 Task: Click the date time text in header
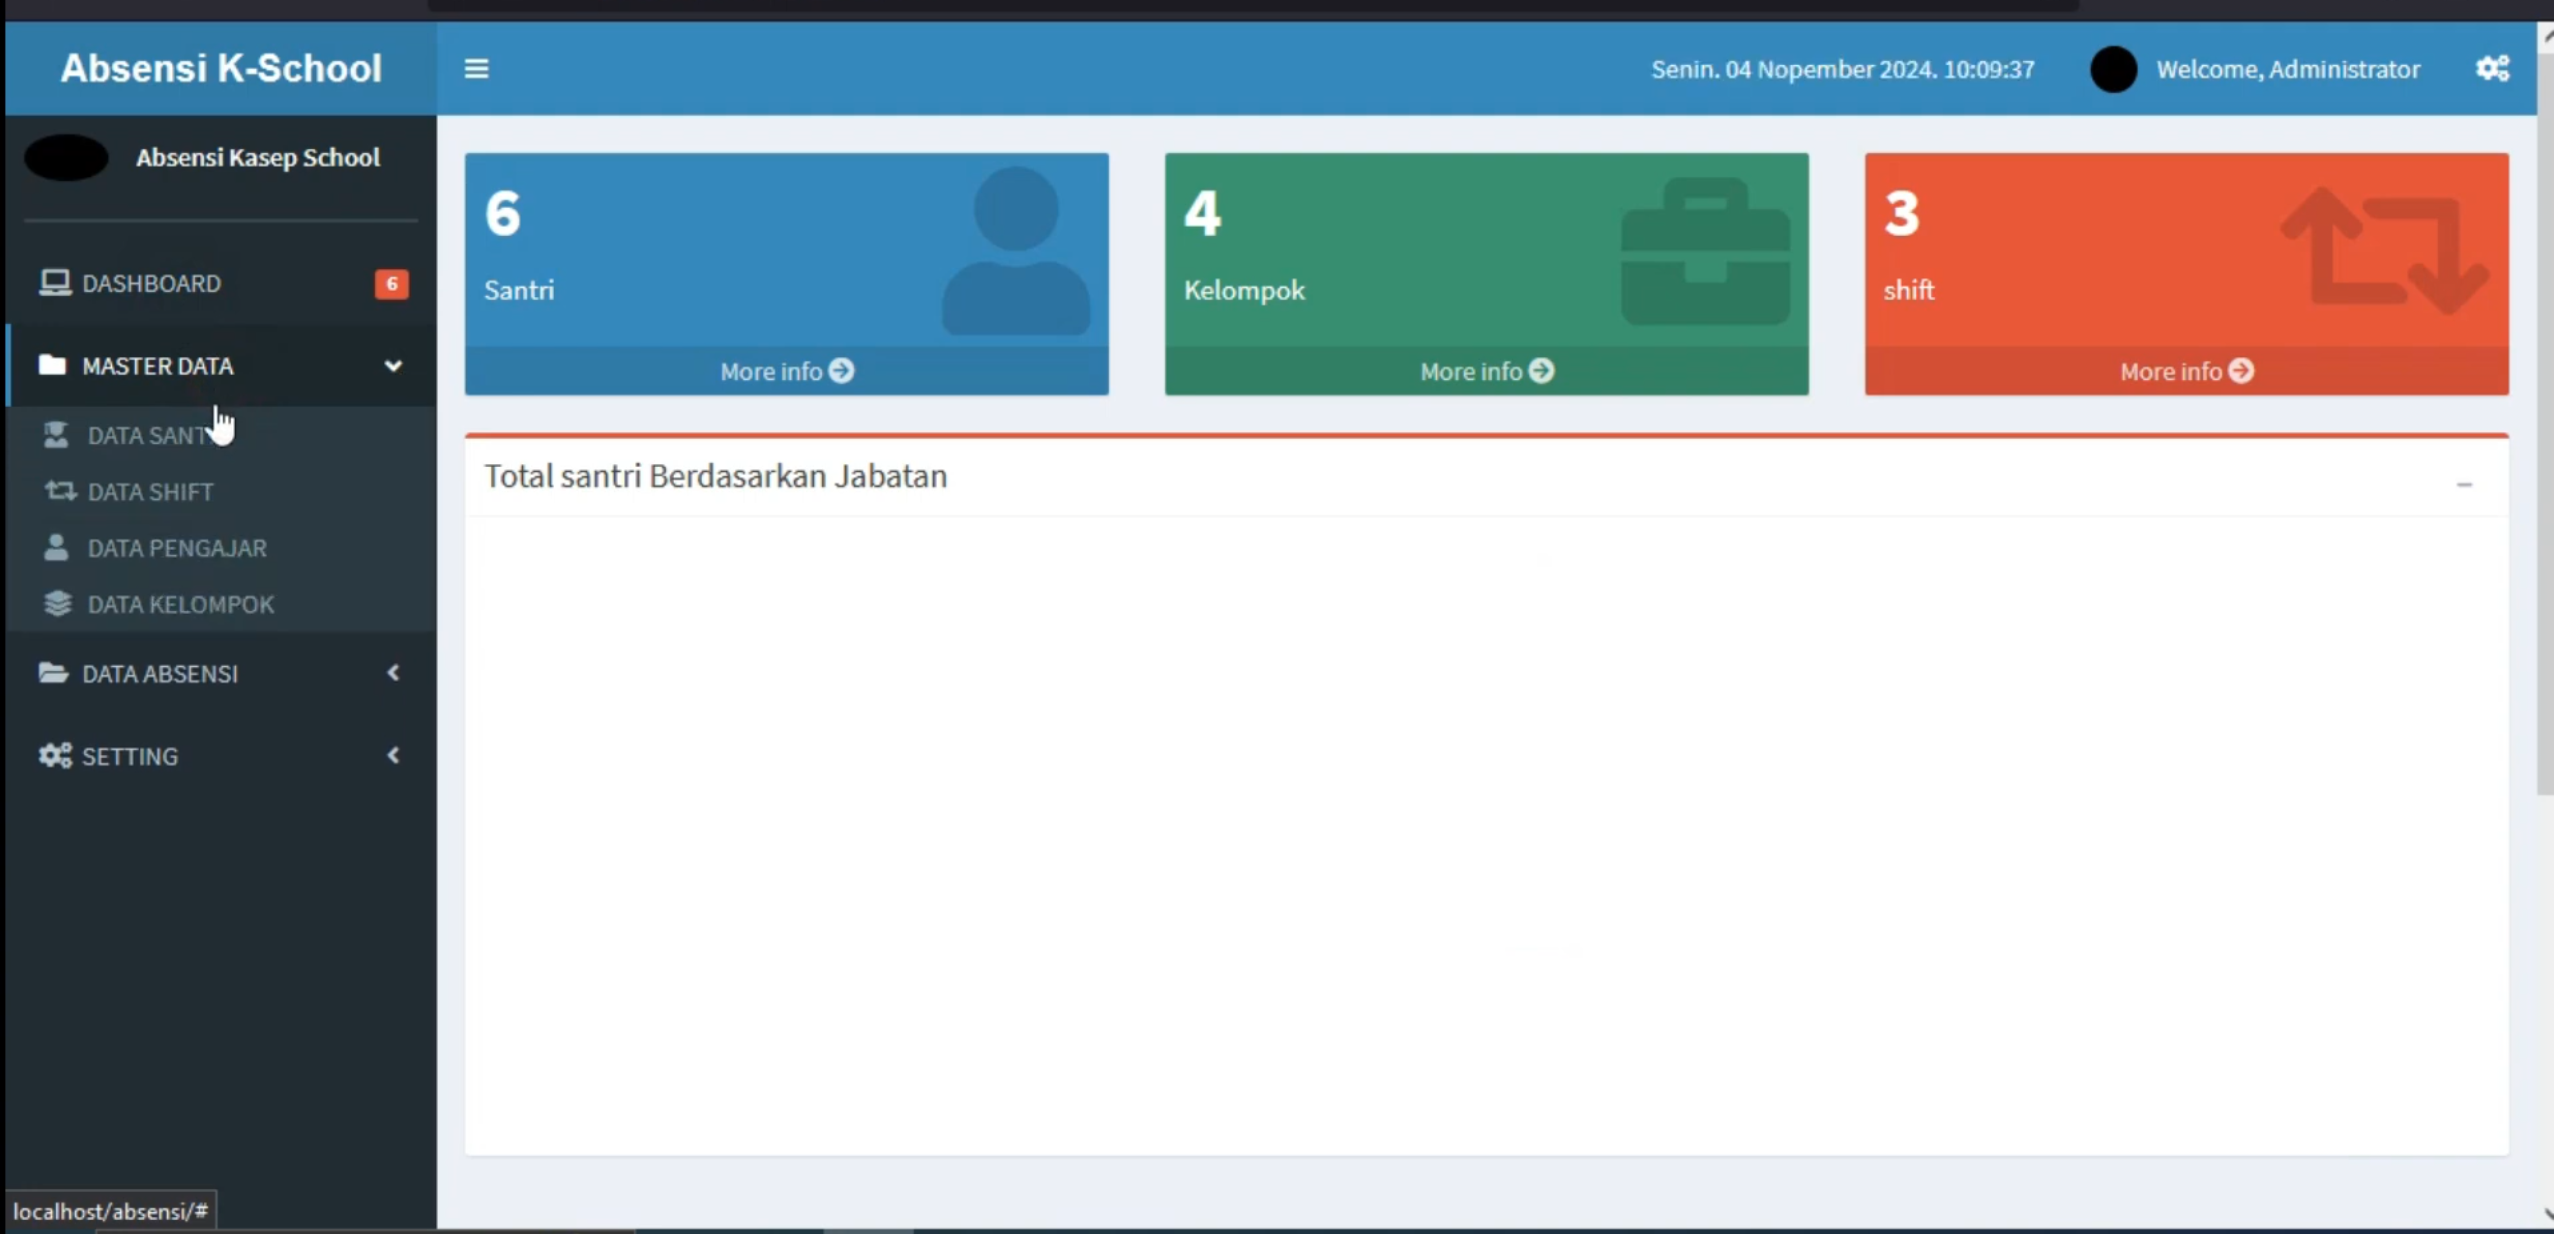(1842, 69)
